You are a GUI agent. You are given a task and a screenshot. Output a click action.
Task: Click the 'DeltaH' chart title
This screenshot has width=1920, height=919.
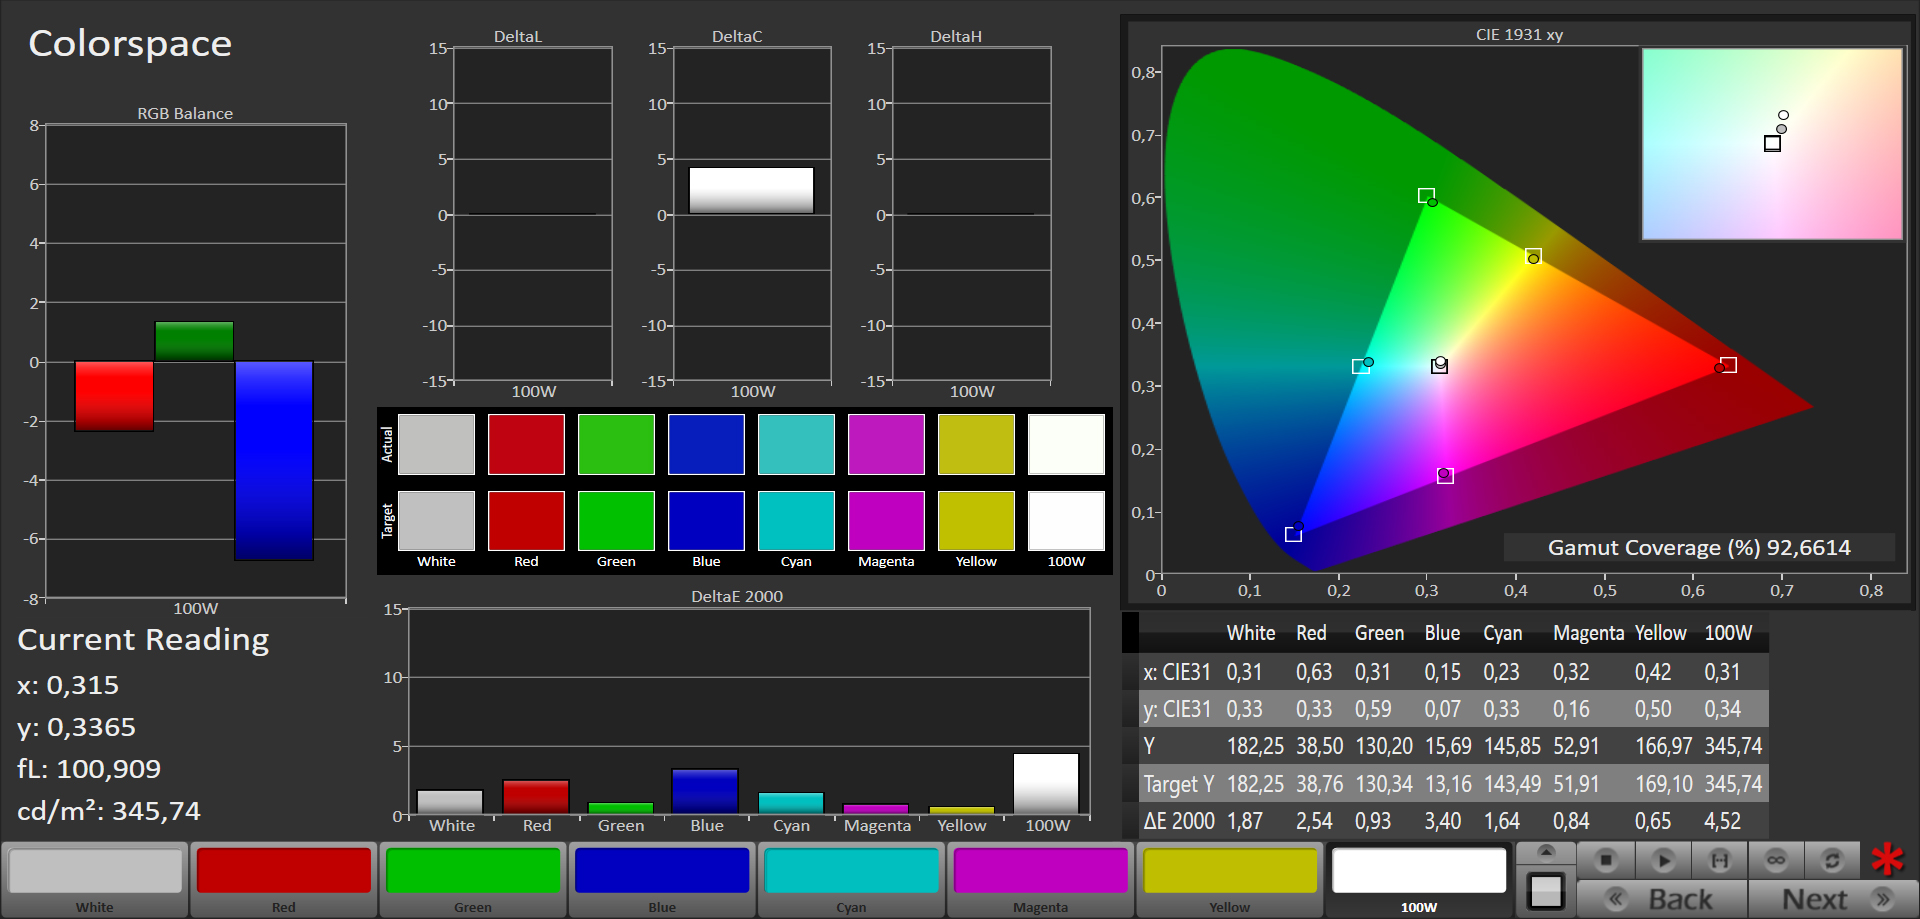click(x=956, y=36)
